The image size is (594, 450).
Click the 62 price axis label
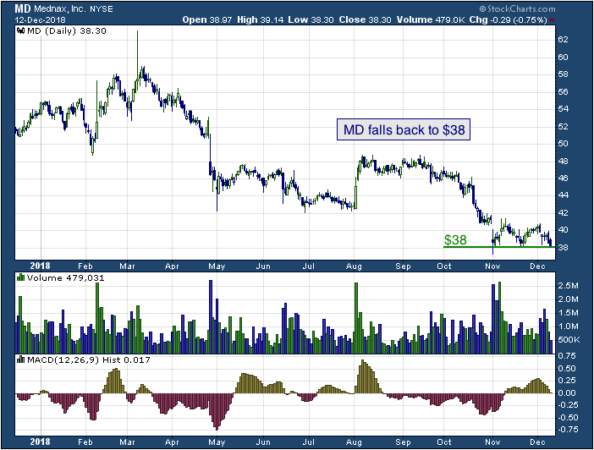(563, 39)
